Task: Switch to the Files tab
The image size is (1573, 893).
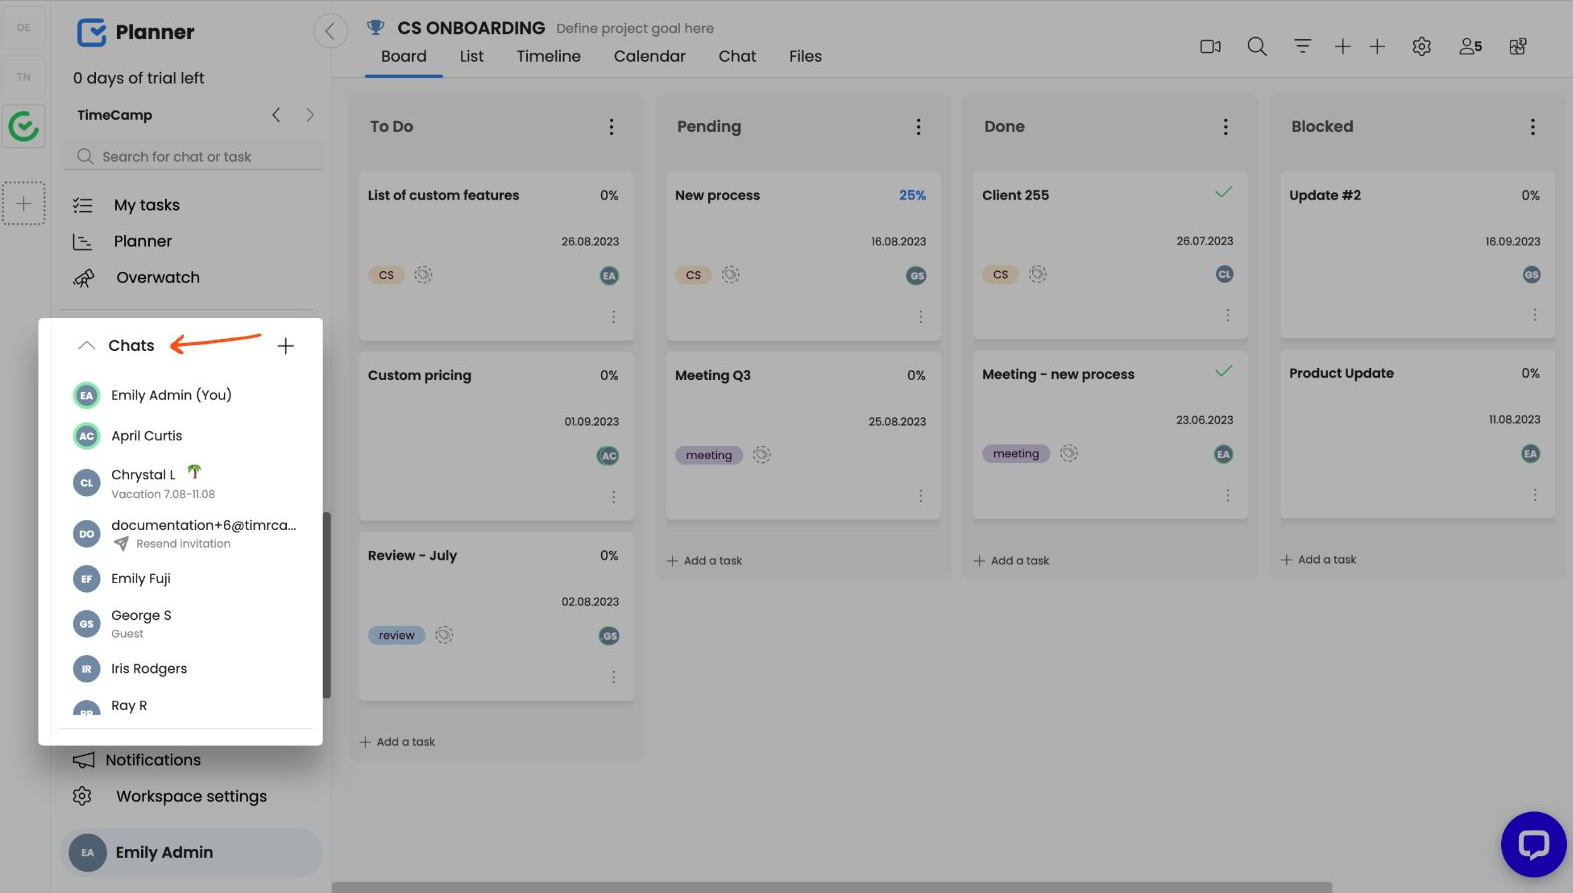Action: 805,57
